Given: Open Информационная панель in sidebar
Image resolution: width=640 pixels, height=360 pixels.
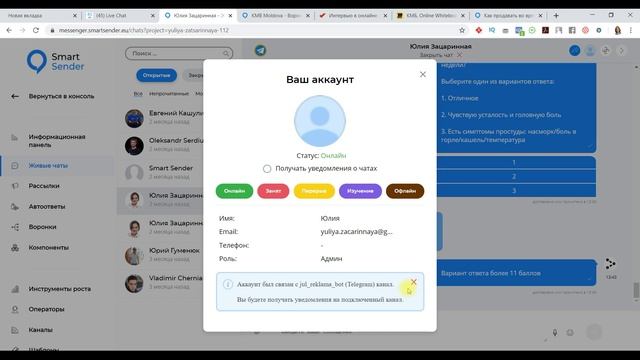Looking at the screenshot, I should tap(57, 141).
